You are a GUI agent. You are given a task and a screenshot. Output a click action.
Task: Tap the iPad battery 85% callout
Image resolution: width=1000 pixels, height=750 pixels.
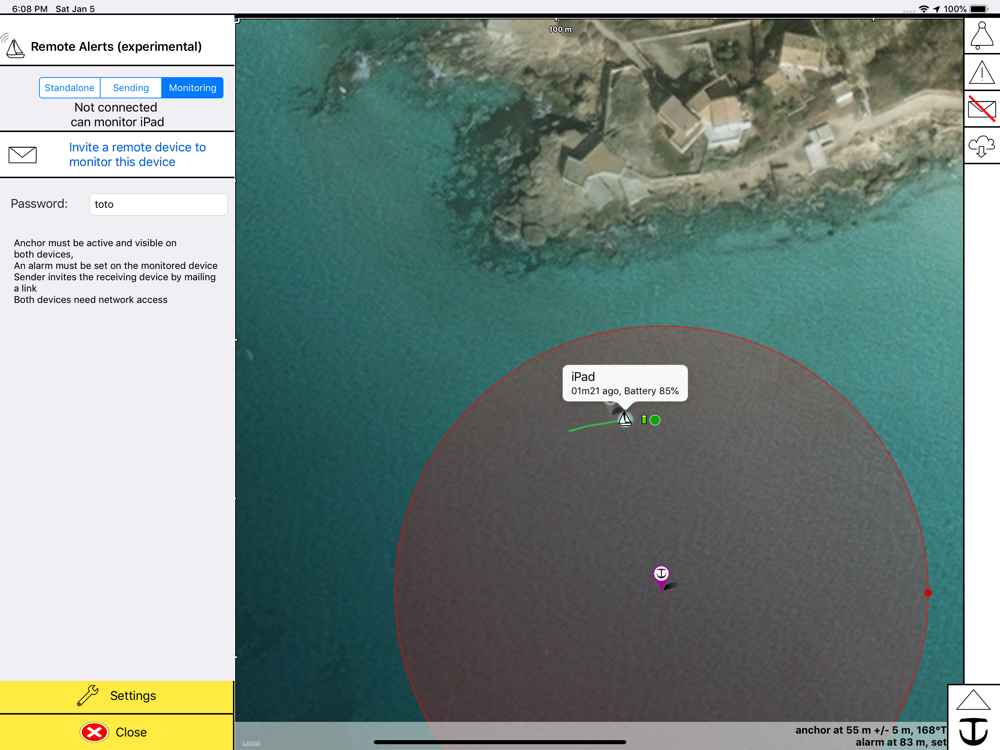coord(625,383)
